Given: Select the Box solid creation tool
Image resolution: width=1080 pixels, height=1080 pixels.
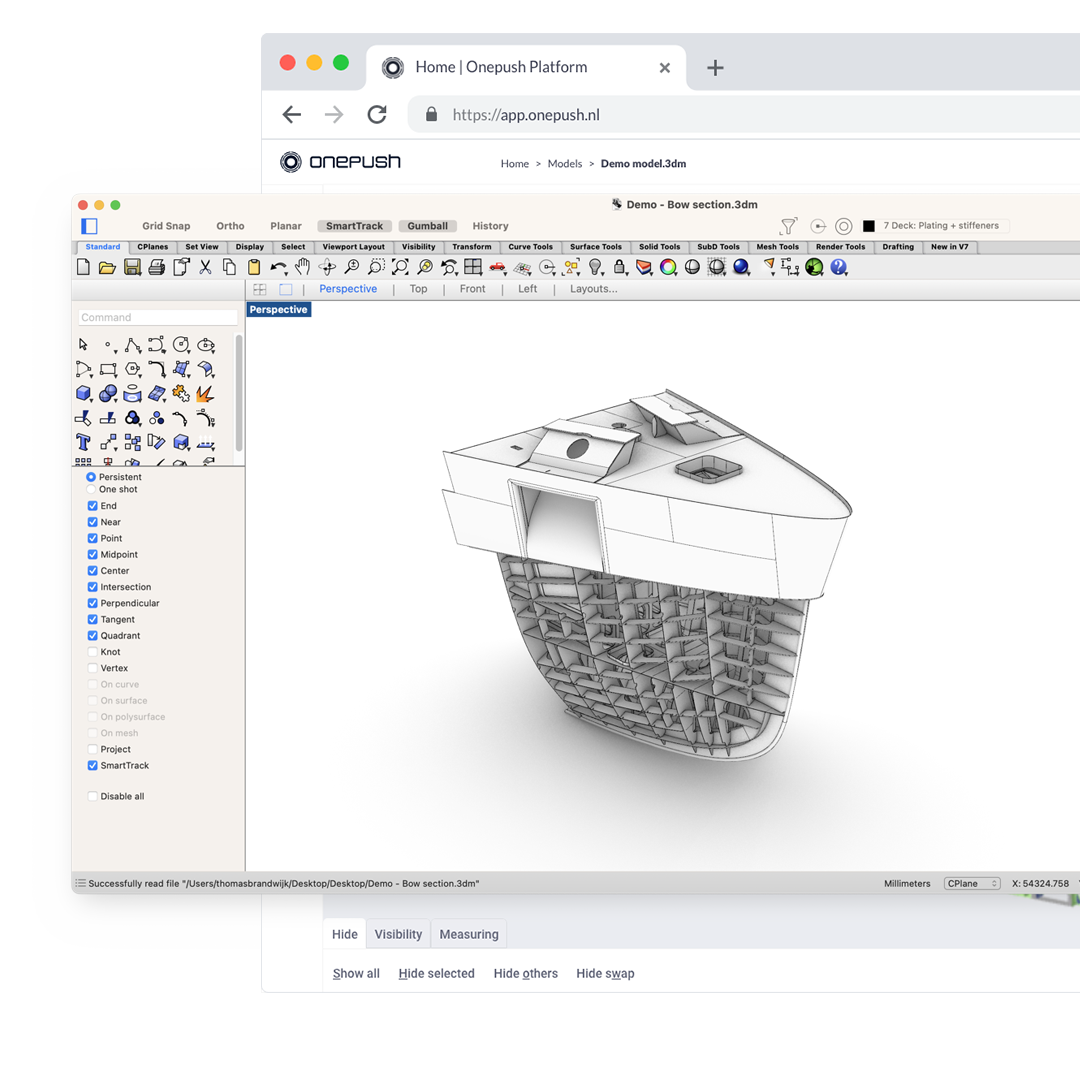Looking at the screenshot, I should pos(83,393).
